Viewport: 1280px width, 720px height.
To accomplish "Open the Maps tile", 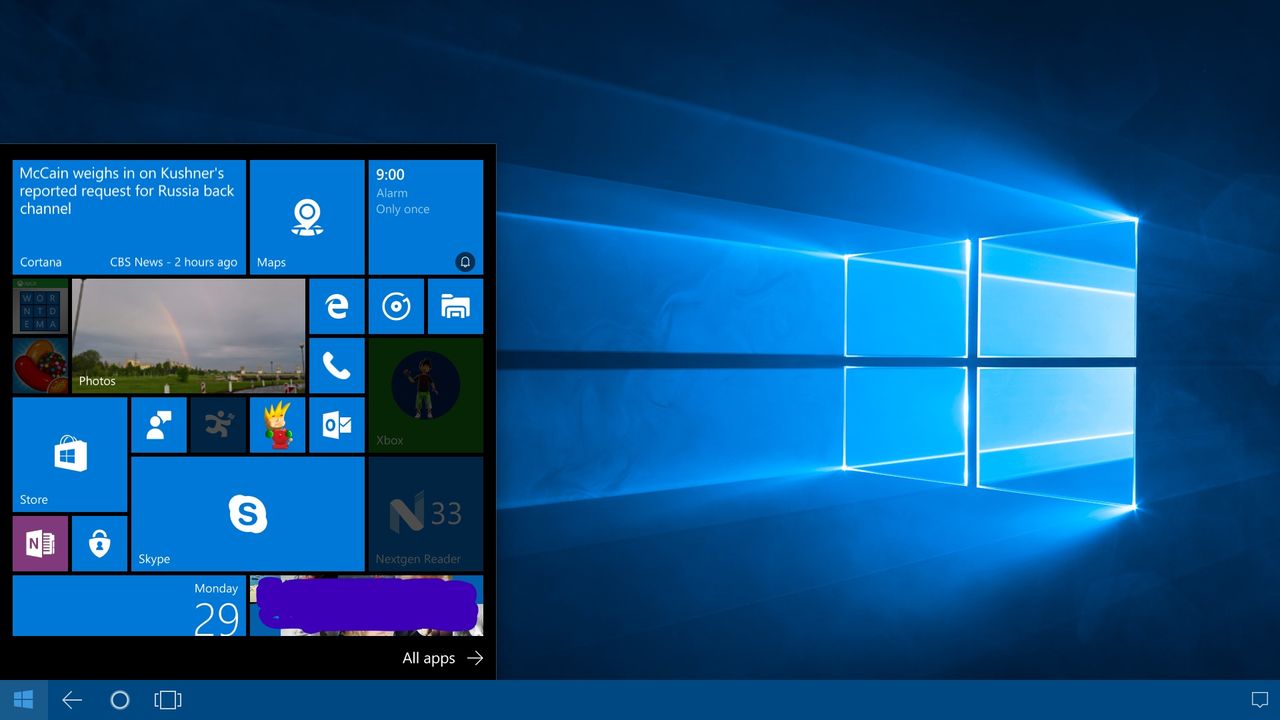I will 307,217.
